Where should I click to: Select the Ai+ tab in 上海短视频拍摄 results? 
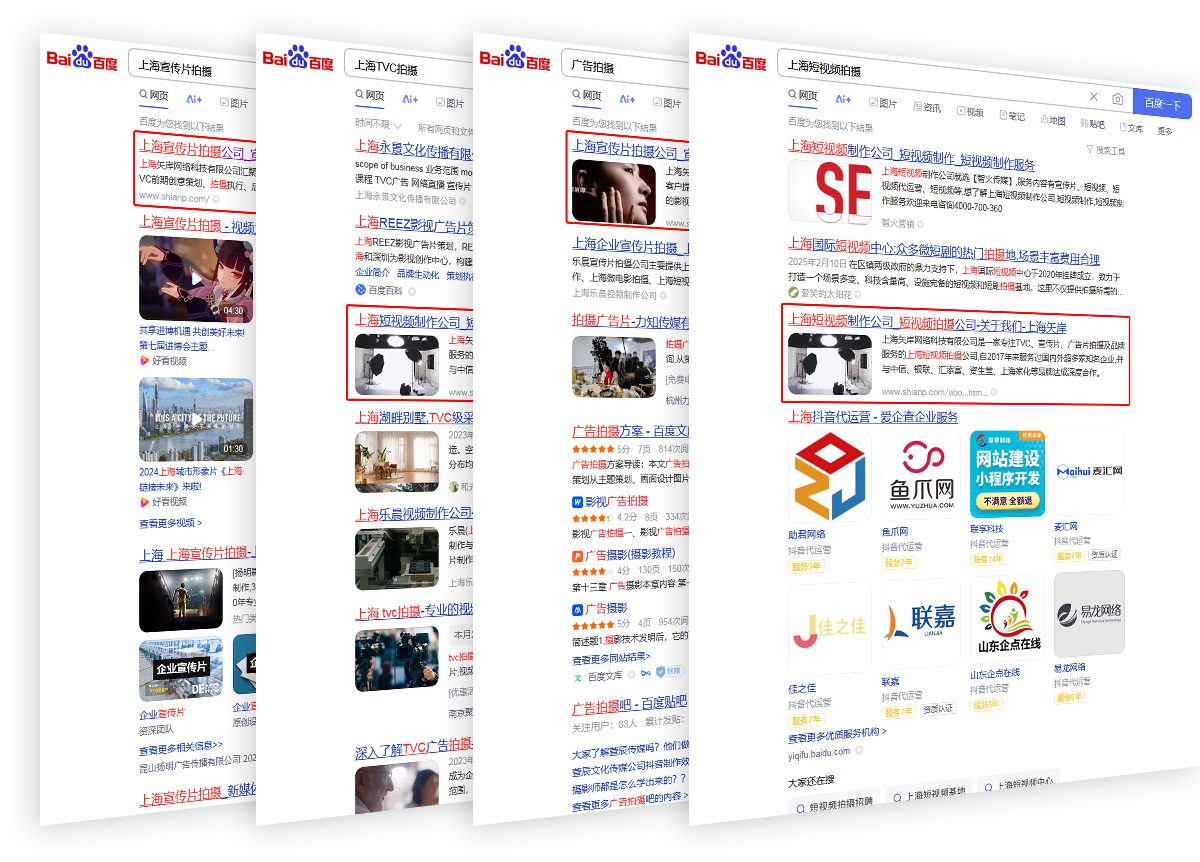(x=843, y=100)
